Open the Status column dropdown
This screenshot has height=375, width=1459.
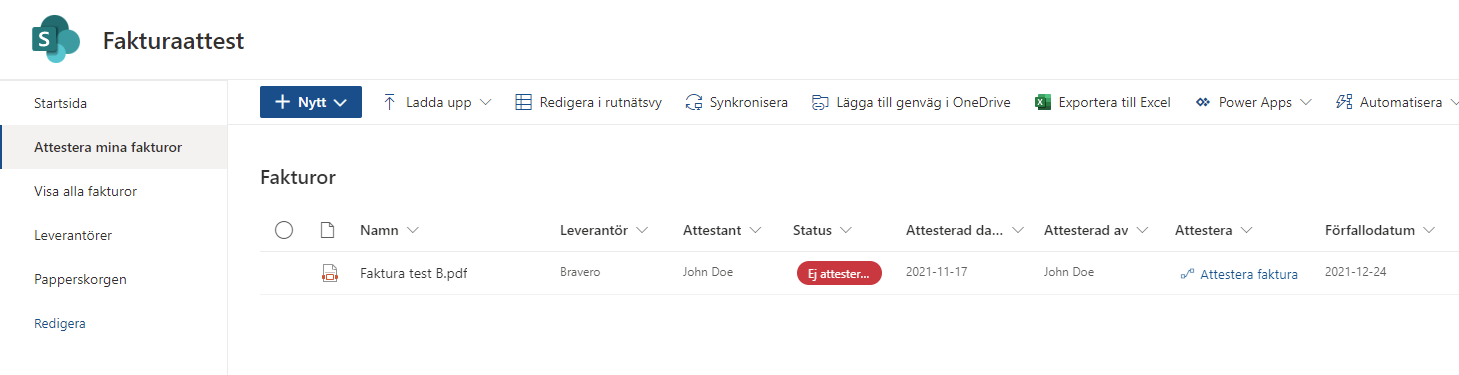click(846, 230)
